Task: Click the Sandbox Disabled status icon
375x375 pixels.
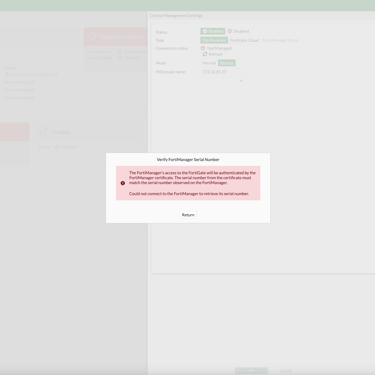Action: 57,147
